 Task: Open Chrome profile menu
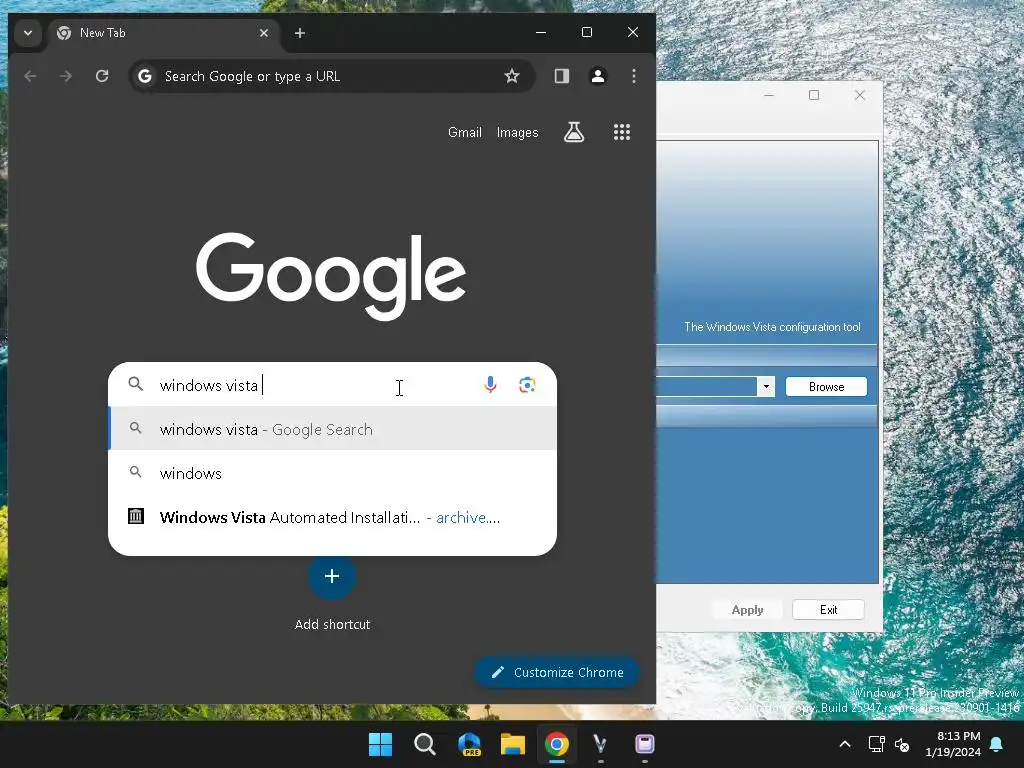tap(598, 76)
